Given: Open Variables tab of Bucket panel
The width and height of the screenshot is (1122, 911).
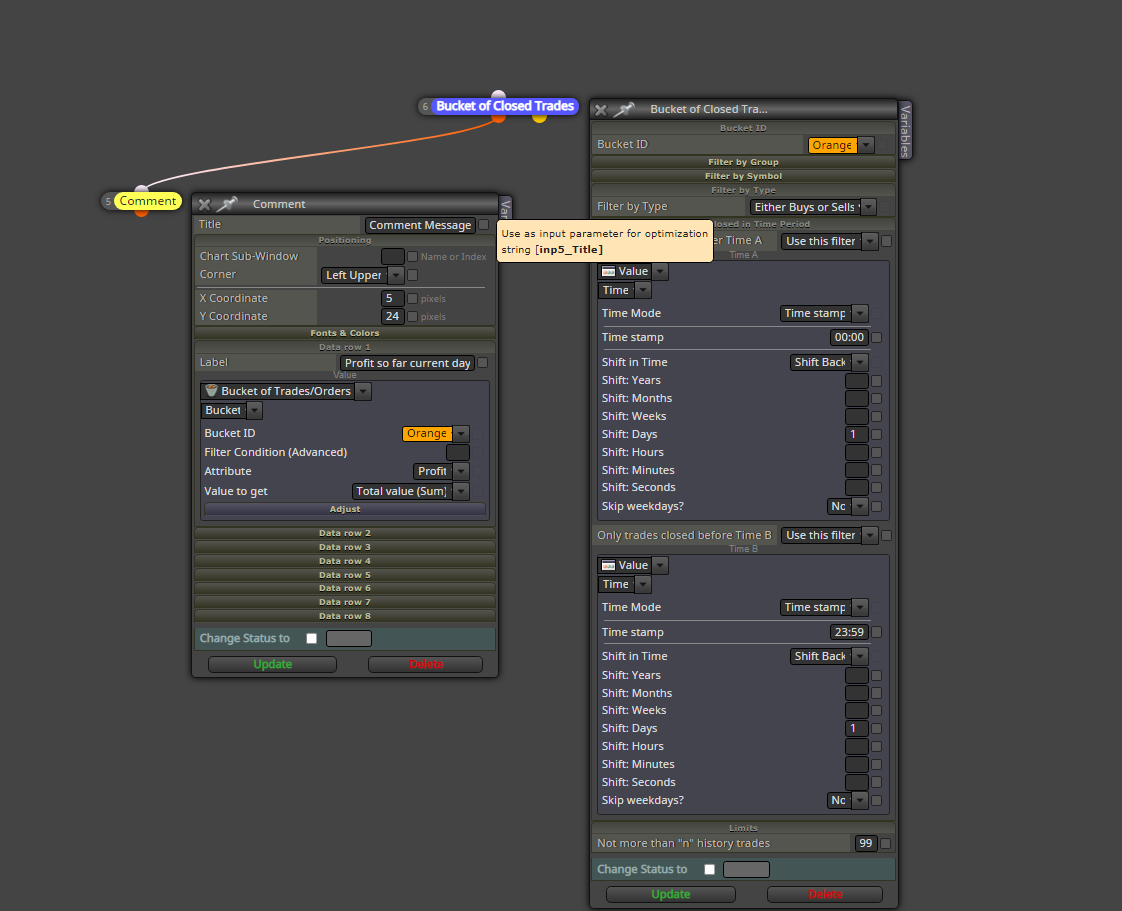Looking at the screenshot, I should [x=905, y=130].
